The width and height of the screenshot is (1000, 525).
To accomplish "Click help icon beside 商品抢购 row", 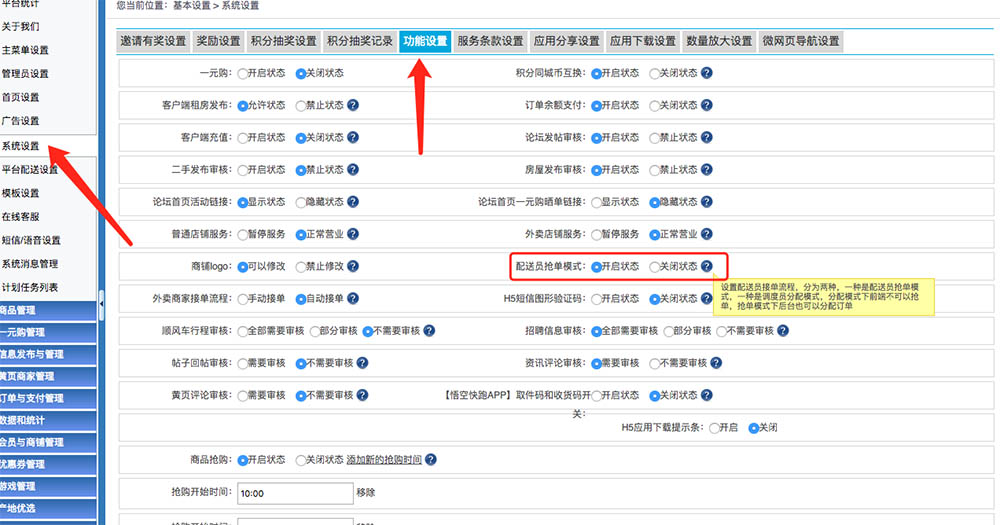I will click(x=430, y=460).
